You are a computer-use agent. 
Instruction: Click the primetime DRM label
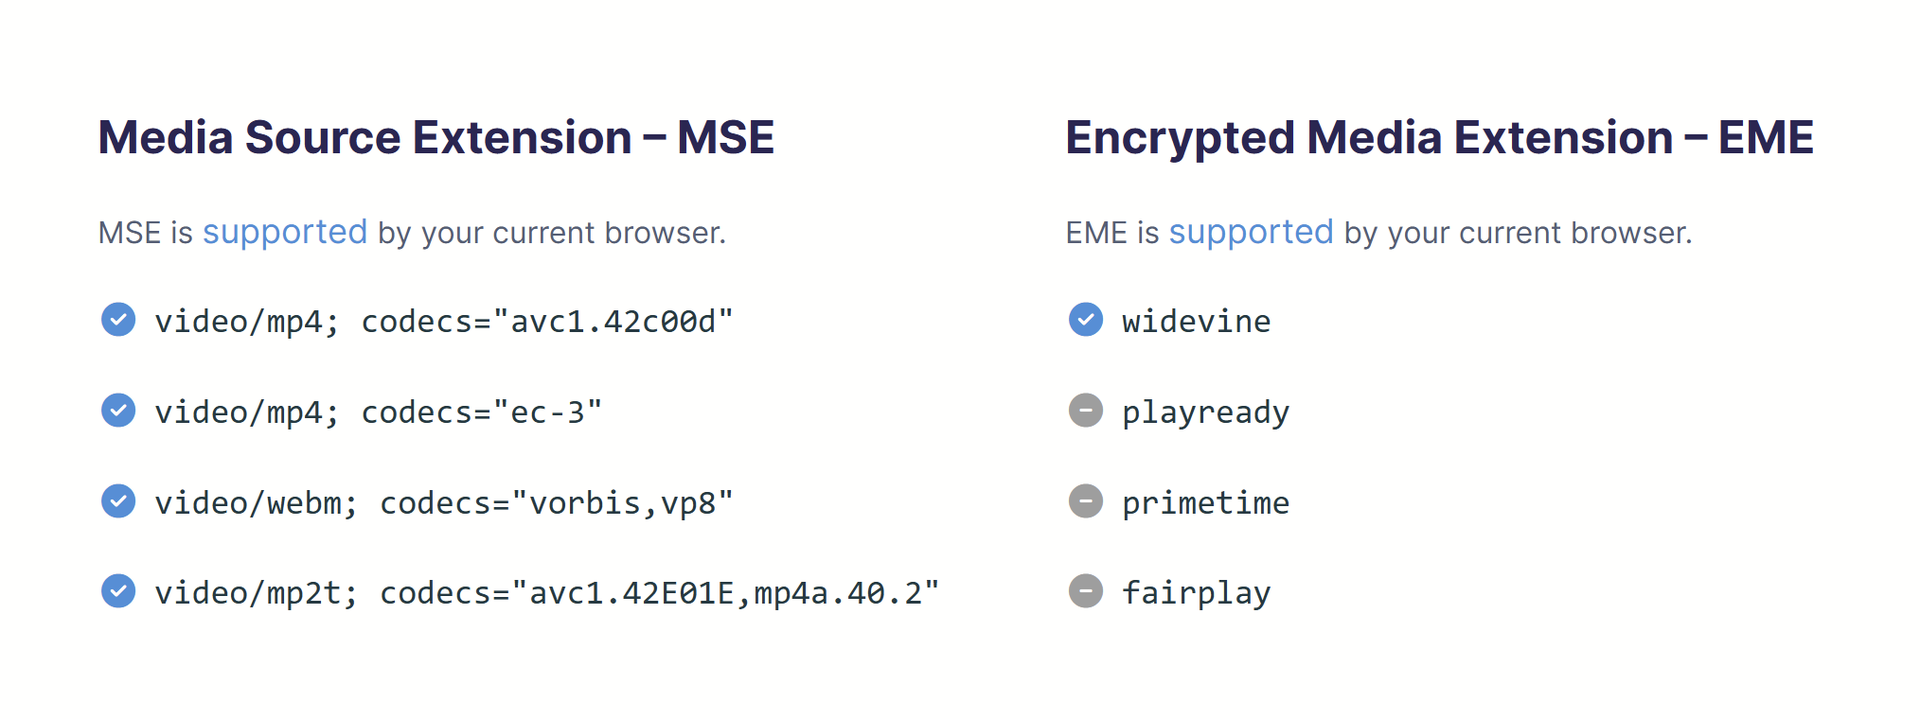pos(1205,502)
